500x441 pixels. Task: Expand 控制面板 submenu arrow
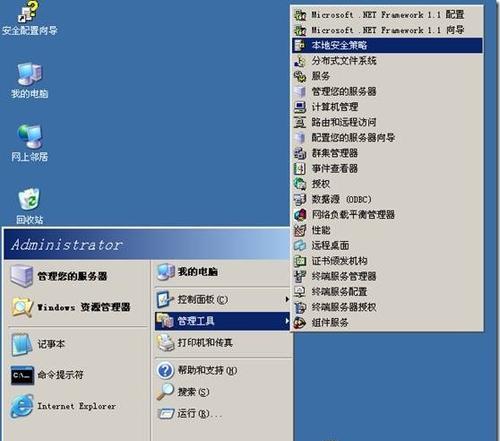point(286,299)
